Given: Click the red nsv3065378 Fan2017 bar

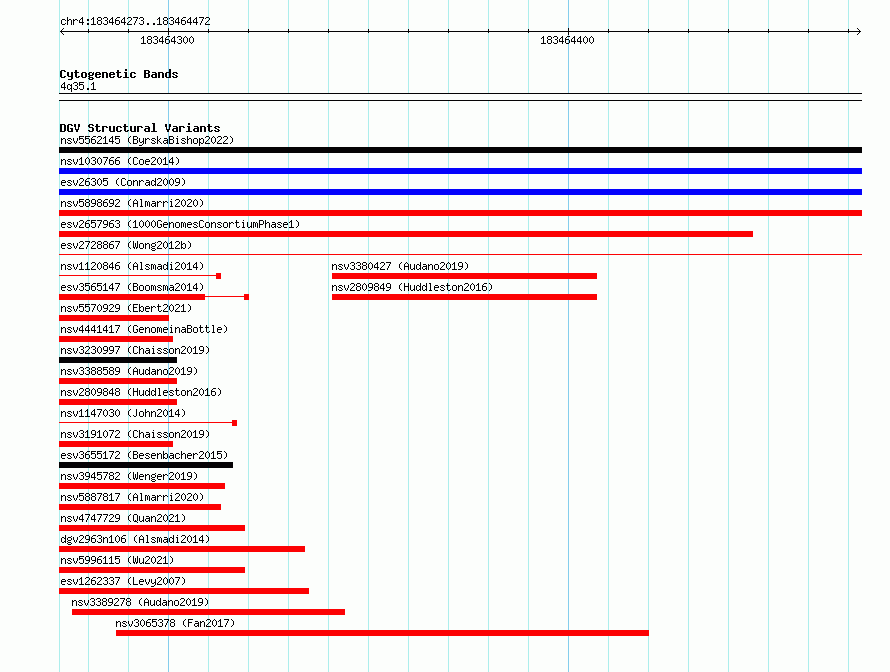Looking at the screenshot, I should click(x=382, y=633).
